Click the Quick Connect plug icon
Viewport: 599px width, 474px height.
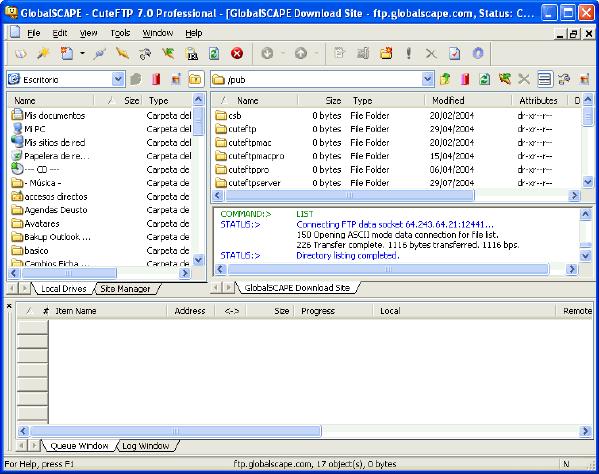click(99, 54)
